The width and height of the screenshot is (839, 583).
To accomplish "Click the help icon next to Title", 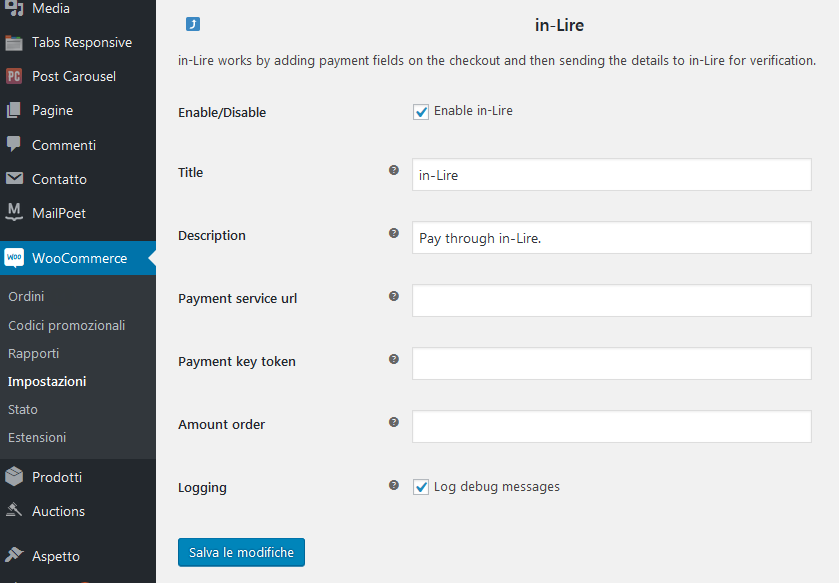I will (394, 171).
